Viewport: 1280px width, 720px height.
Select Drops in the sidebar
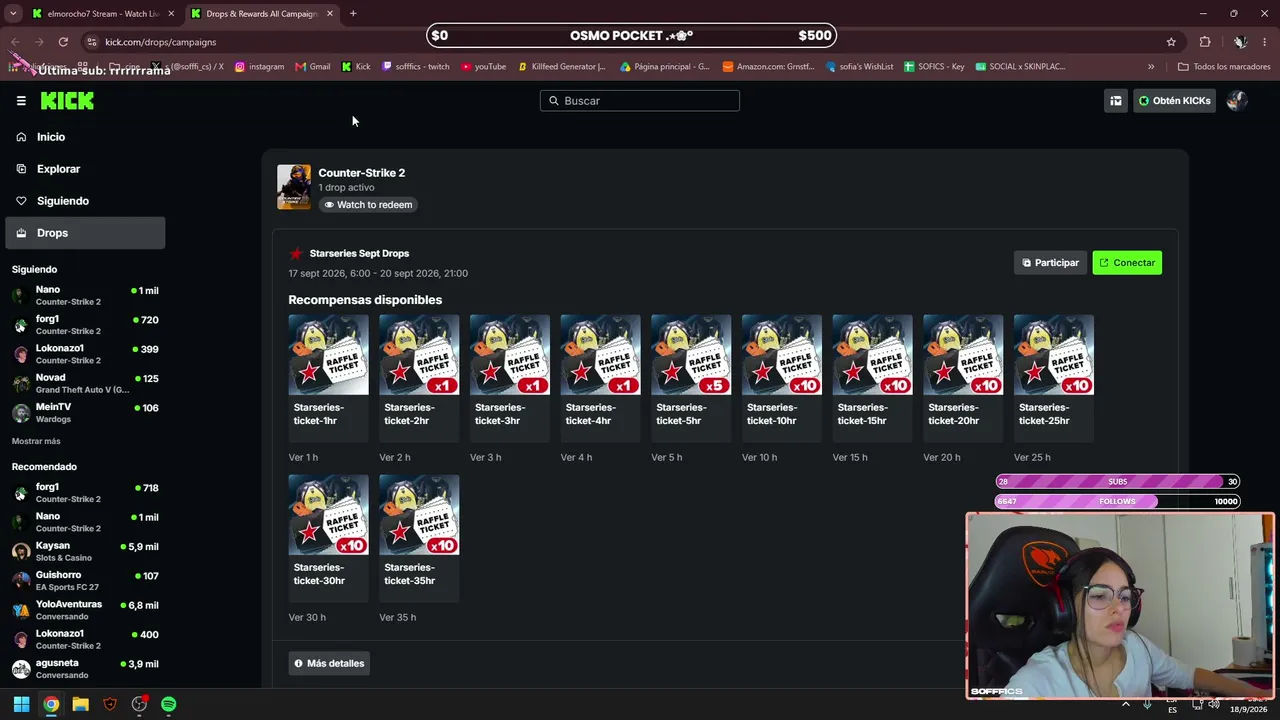pos(85,233)
